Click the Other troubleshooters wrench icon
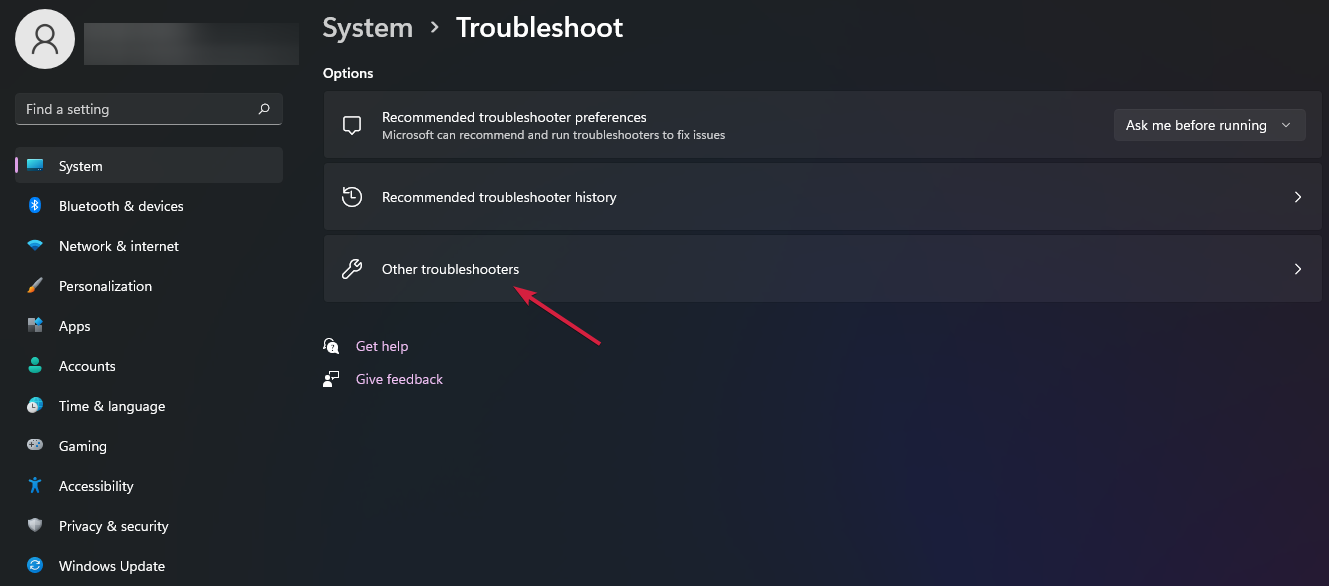Viewport: 1329px width, 586px height. click(352, 269)
